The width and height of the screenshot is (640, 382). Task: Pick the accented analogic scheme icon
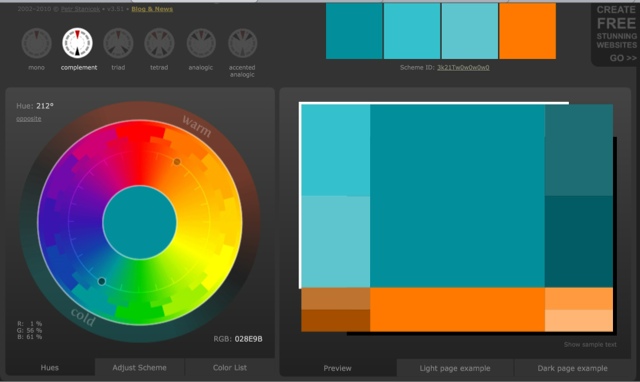(242, 43)
